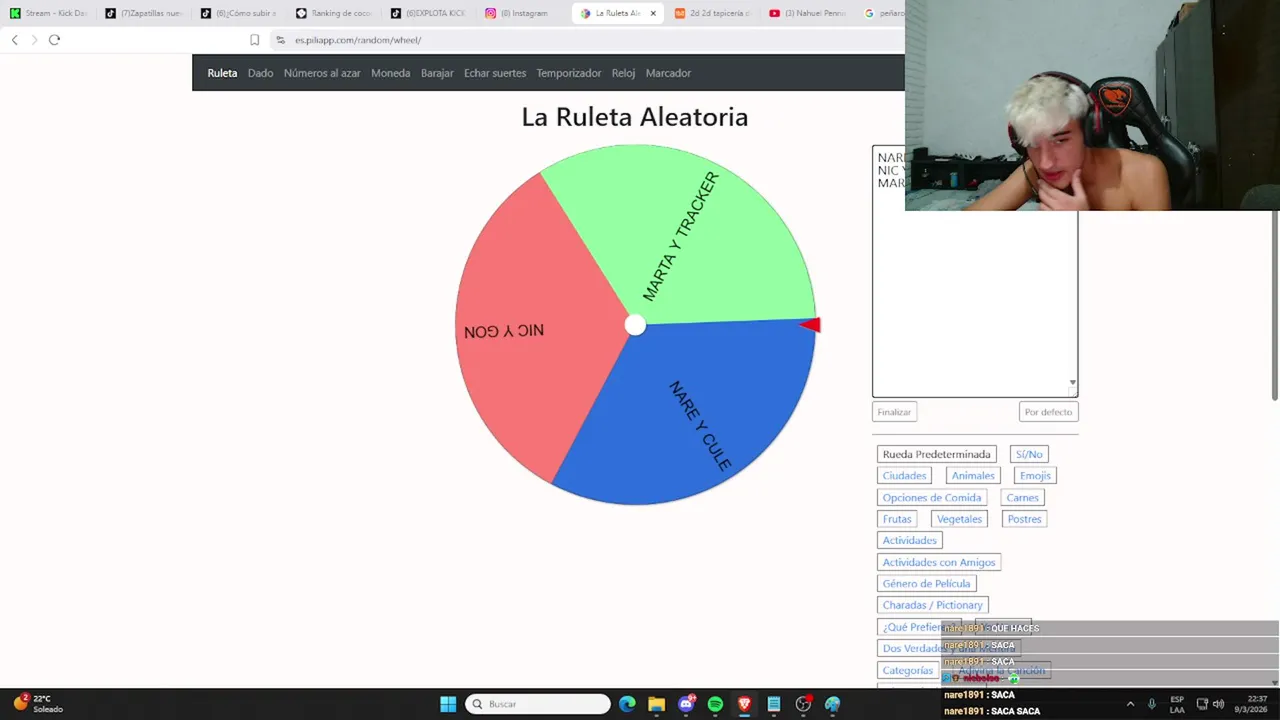The width and height of the screenshot is (1280, 720).
Task: Open Brave browser from the taskbar
Action: click(744, 704)
